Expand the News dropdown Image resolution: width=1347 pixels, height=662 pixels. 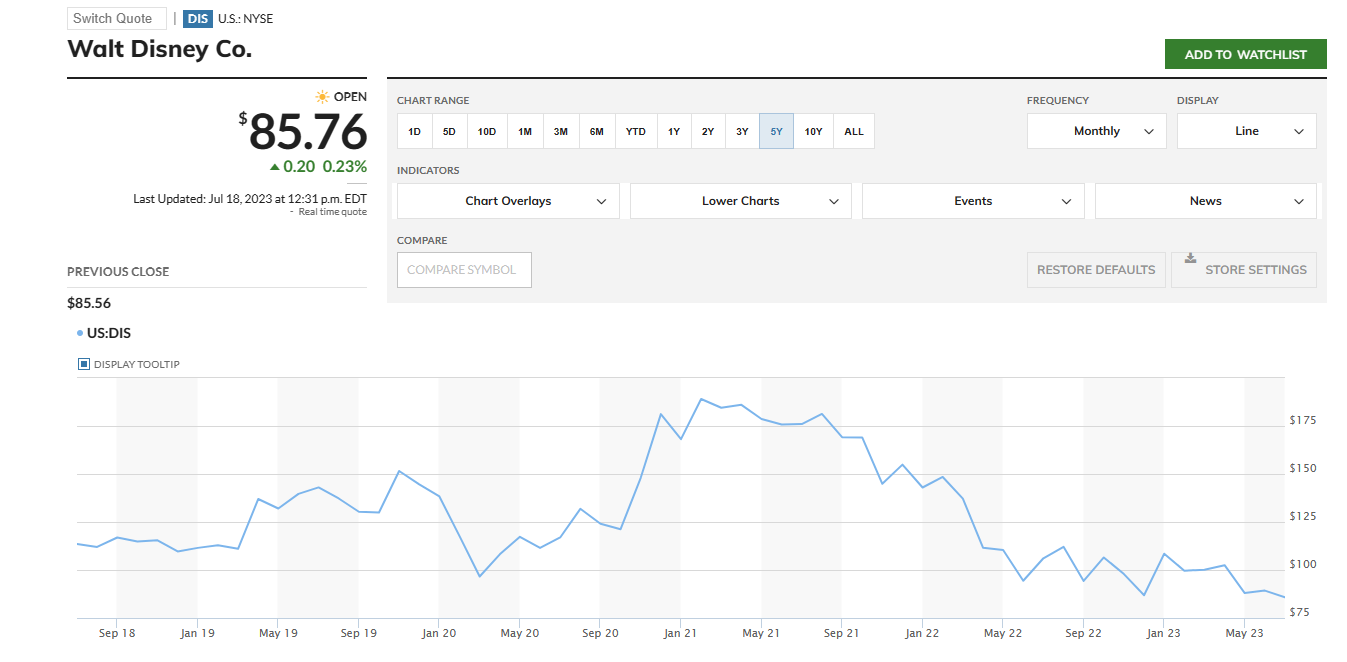(x=1205, y=201)
